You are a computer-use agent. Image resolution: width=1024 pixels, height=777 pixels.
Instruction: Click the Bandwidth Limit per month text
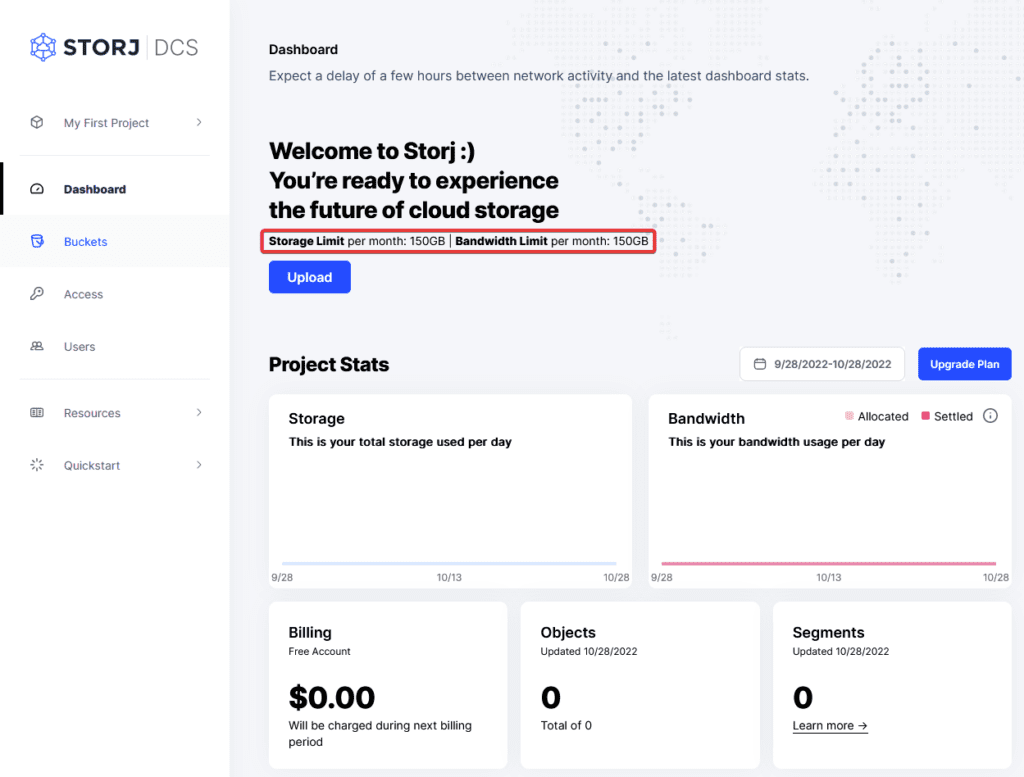pos(552,241)
